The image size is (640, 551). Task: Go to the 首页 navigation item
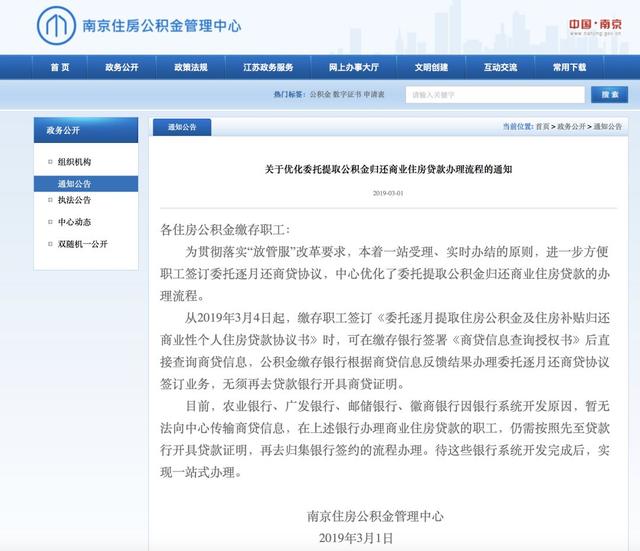(x=60, y=67)
